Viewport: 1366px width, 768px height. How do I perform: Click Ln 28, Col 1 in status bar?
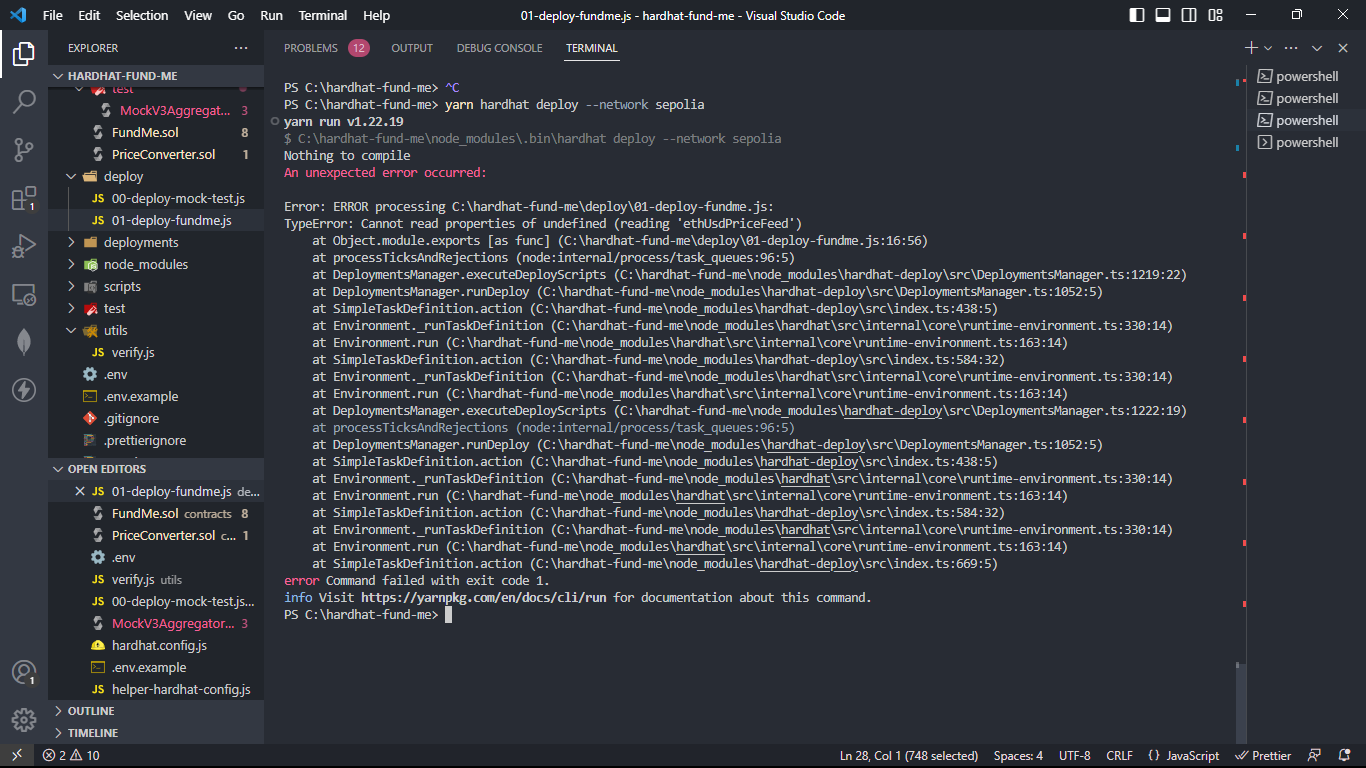coord(909,756)
